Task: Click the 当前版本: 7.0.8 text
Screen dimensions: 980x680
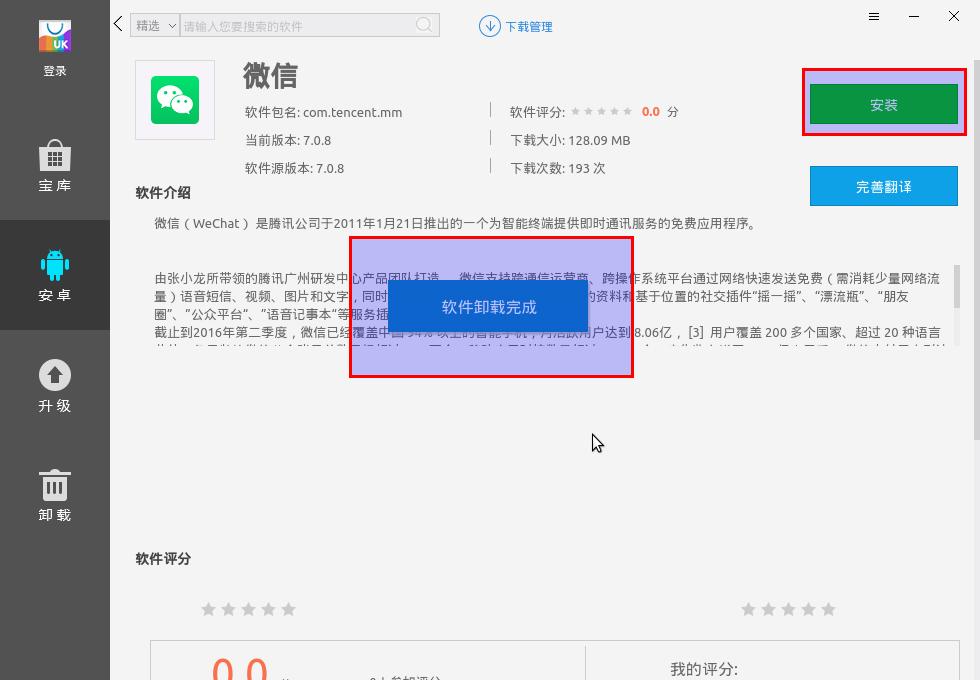Action: pos(288,140)
